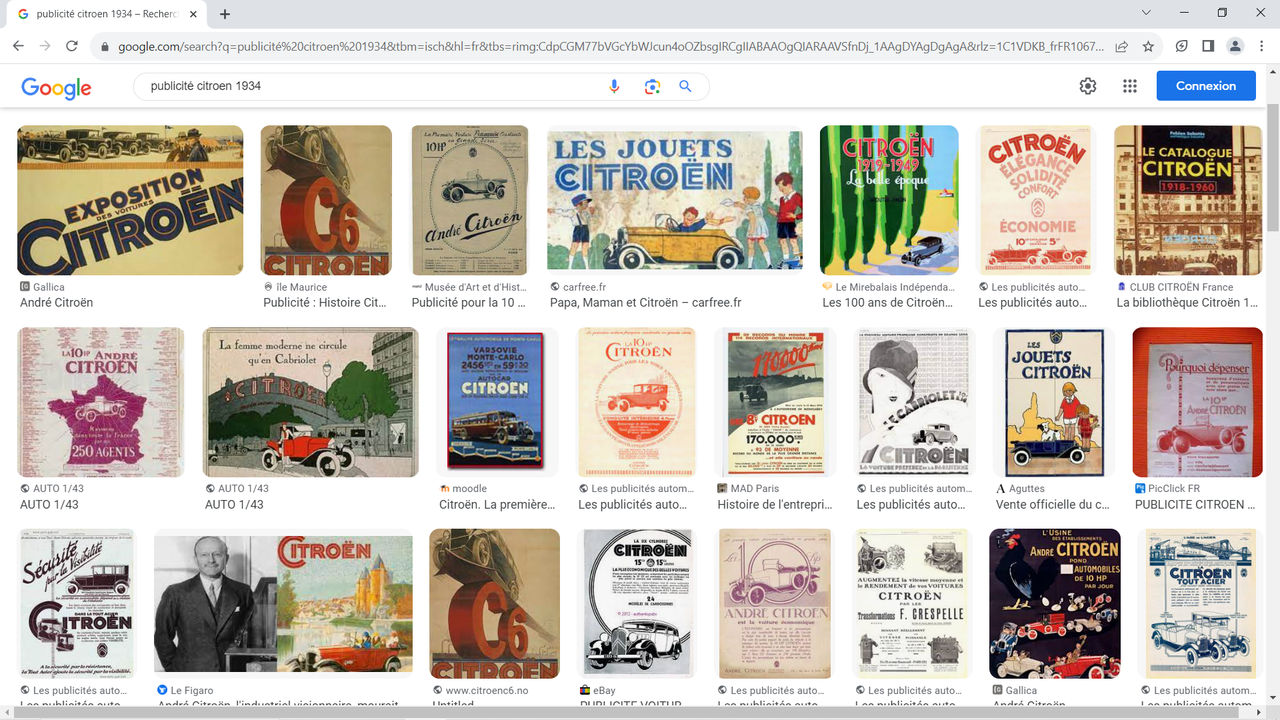
Task: Open the 'Histoire de l'entrepri...' result title
Action: pyautogui.click(x=773, y=505)
